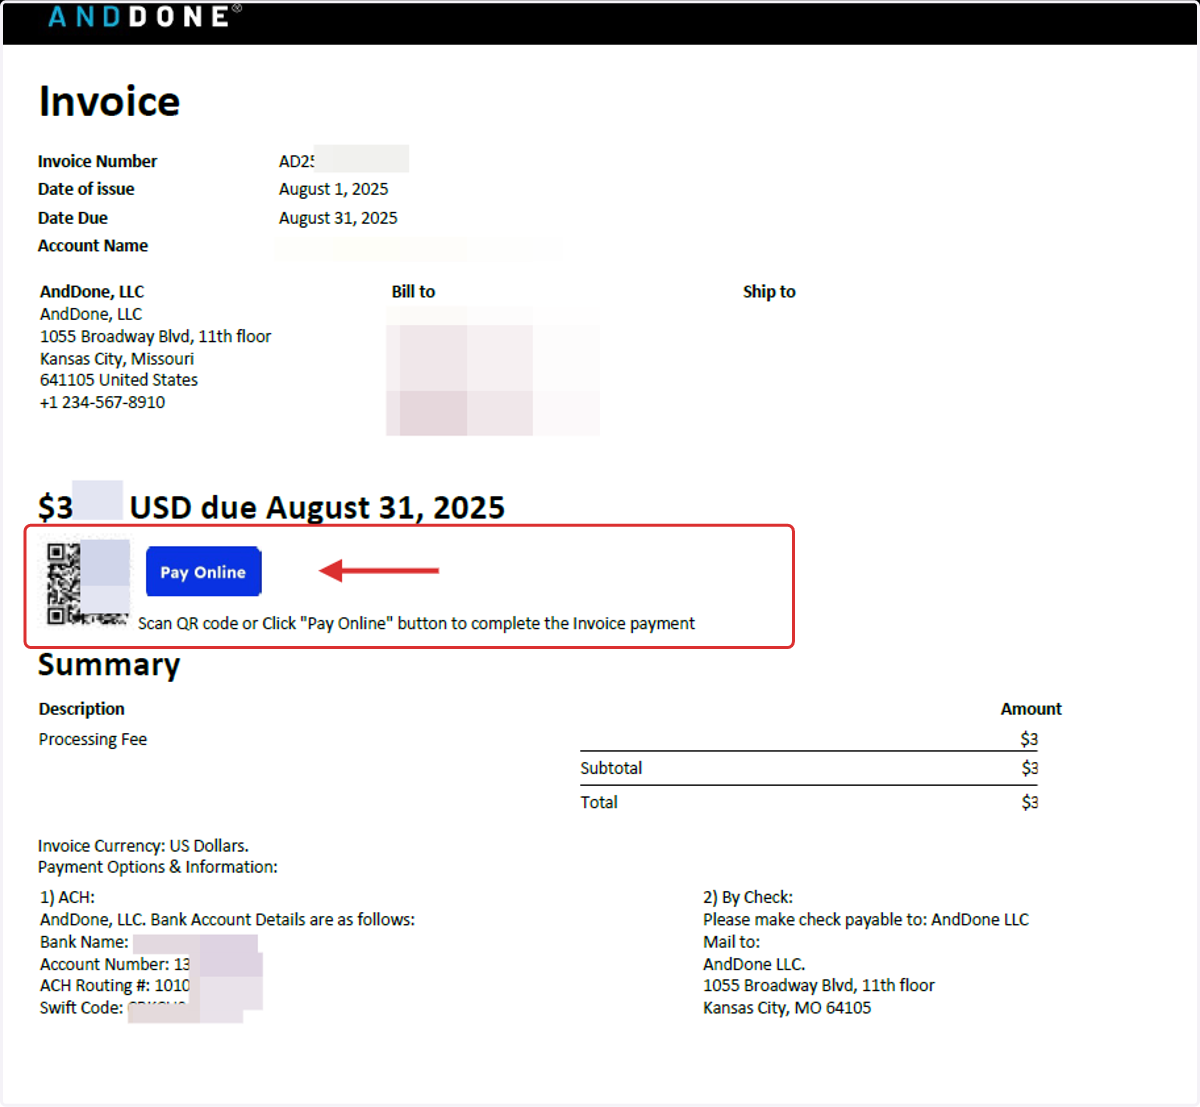This screenshot has height=1107, width=1200.
Task: Click 'Invoice Currency: US Dollars.' text
Action: (143, 846)
